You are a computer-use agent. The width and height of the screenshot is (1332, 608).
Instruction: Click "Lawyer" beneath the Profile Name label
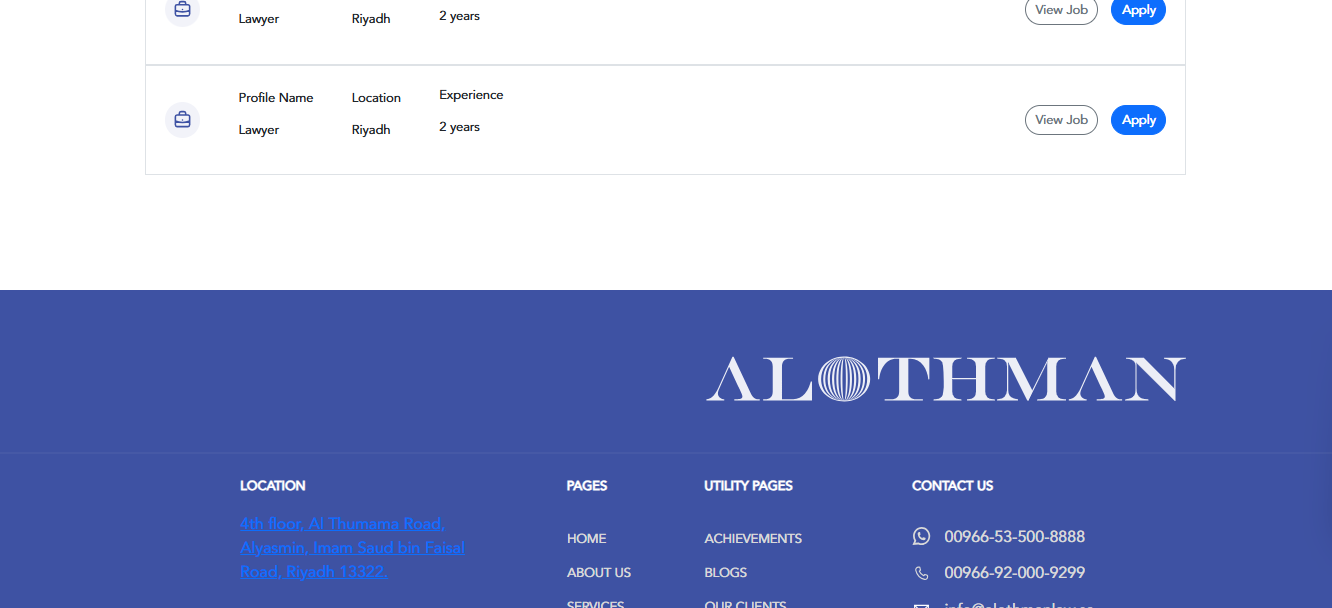coord(259,130)
